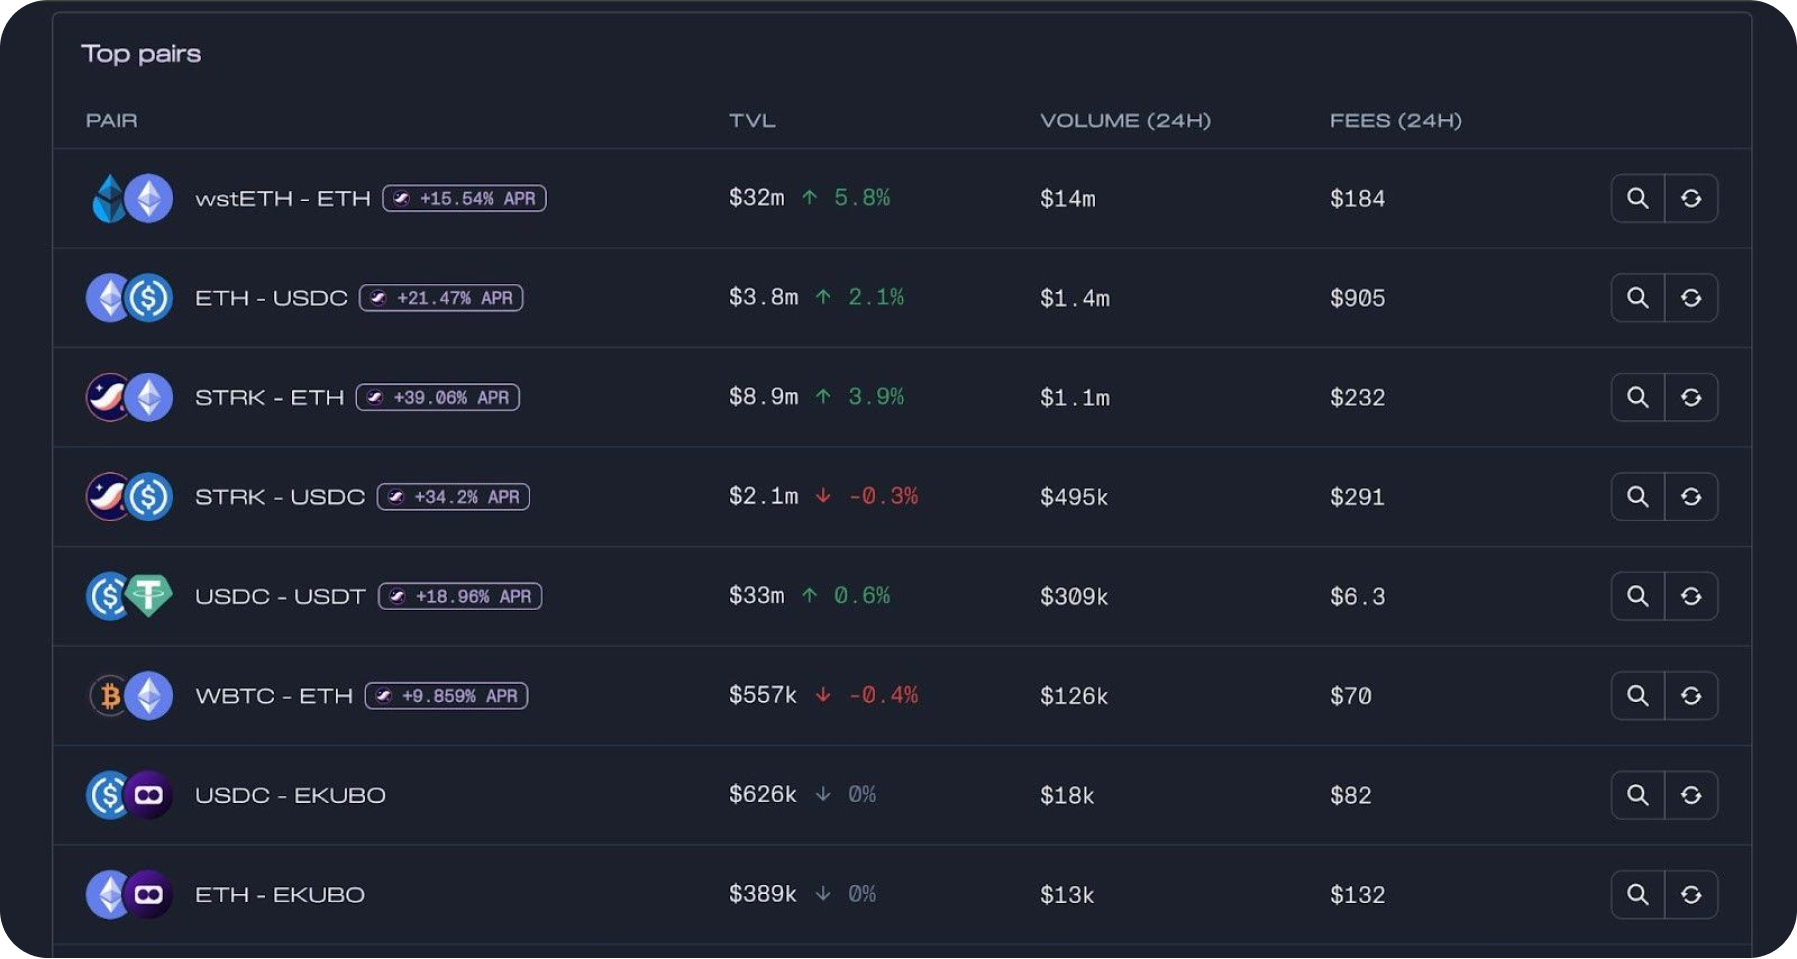Click the magnifier icon on the wstETH - ETH row

click(x=1637, y=198)
